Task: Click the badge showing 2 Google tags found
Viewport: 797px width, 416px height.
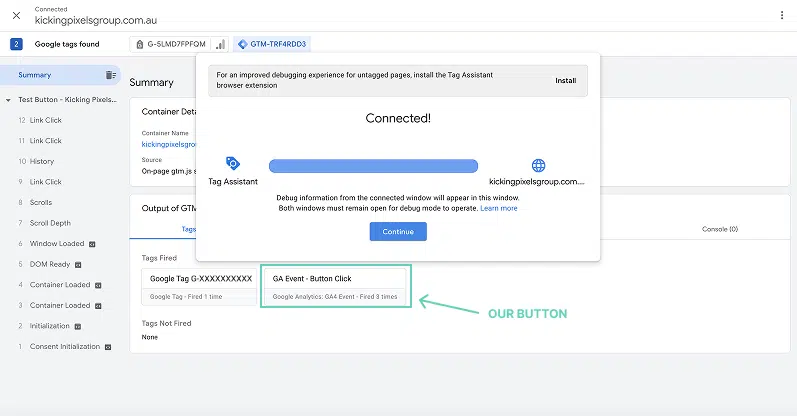Action: point(16,44)
